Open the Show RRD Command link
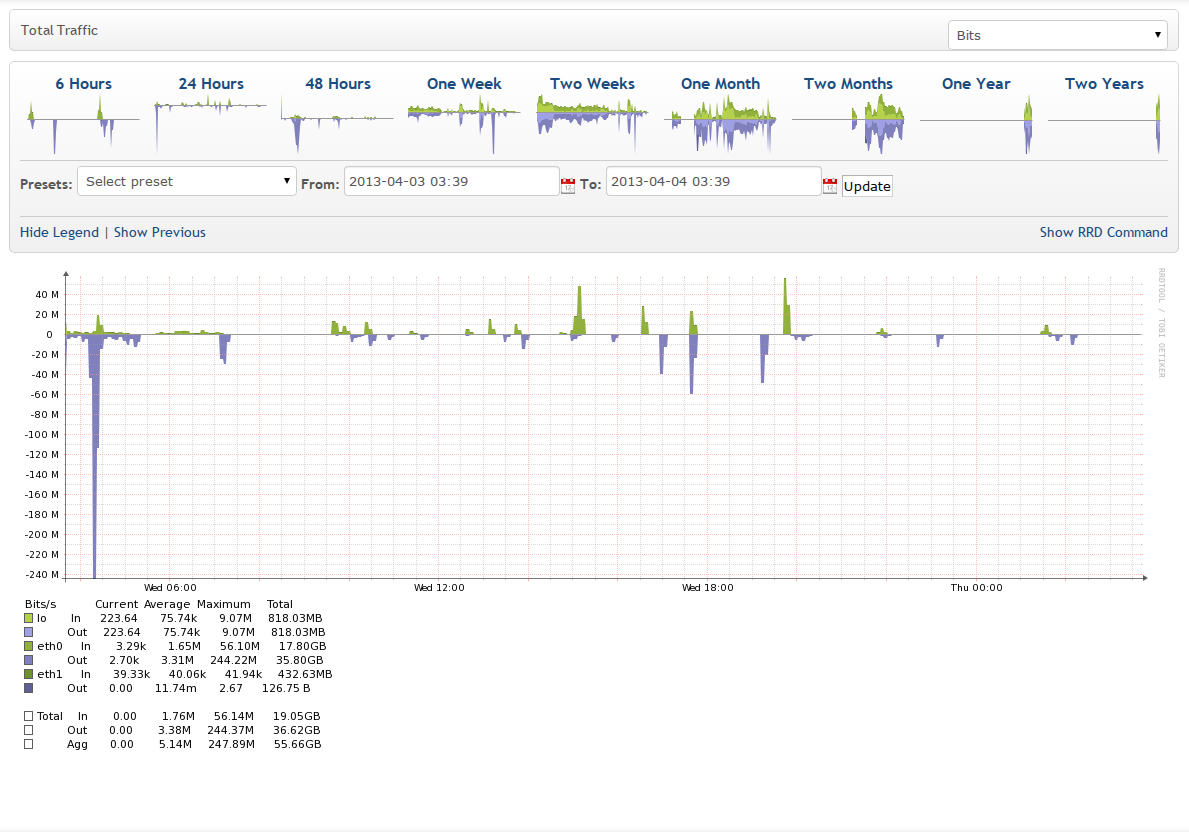The image size is (1189, 832). [x=1103, y=232]
